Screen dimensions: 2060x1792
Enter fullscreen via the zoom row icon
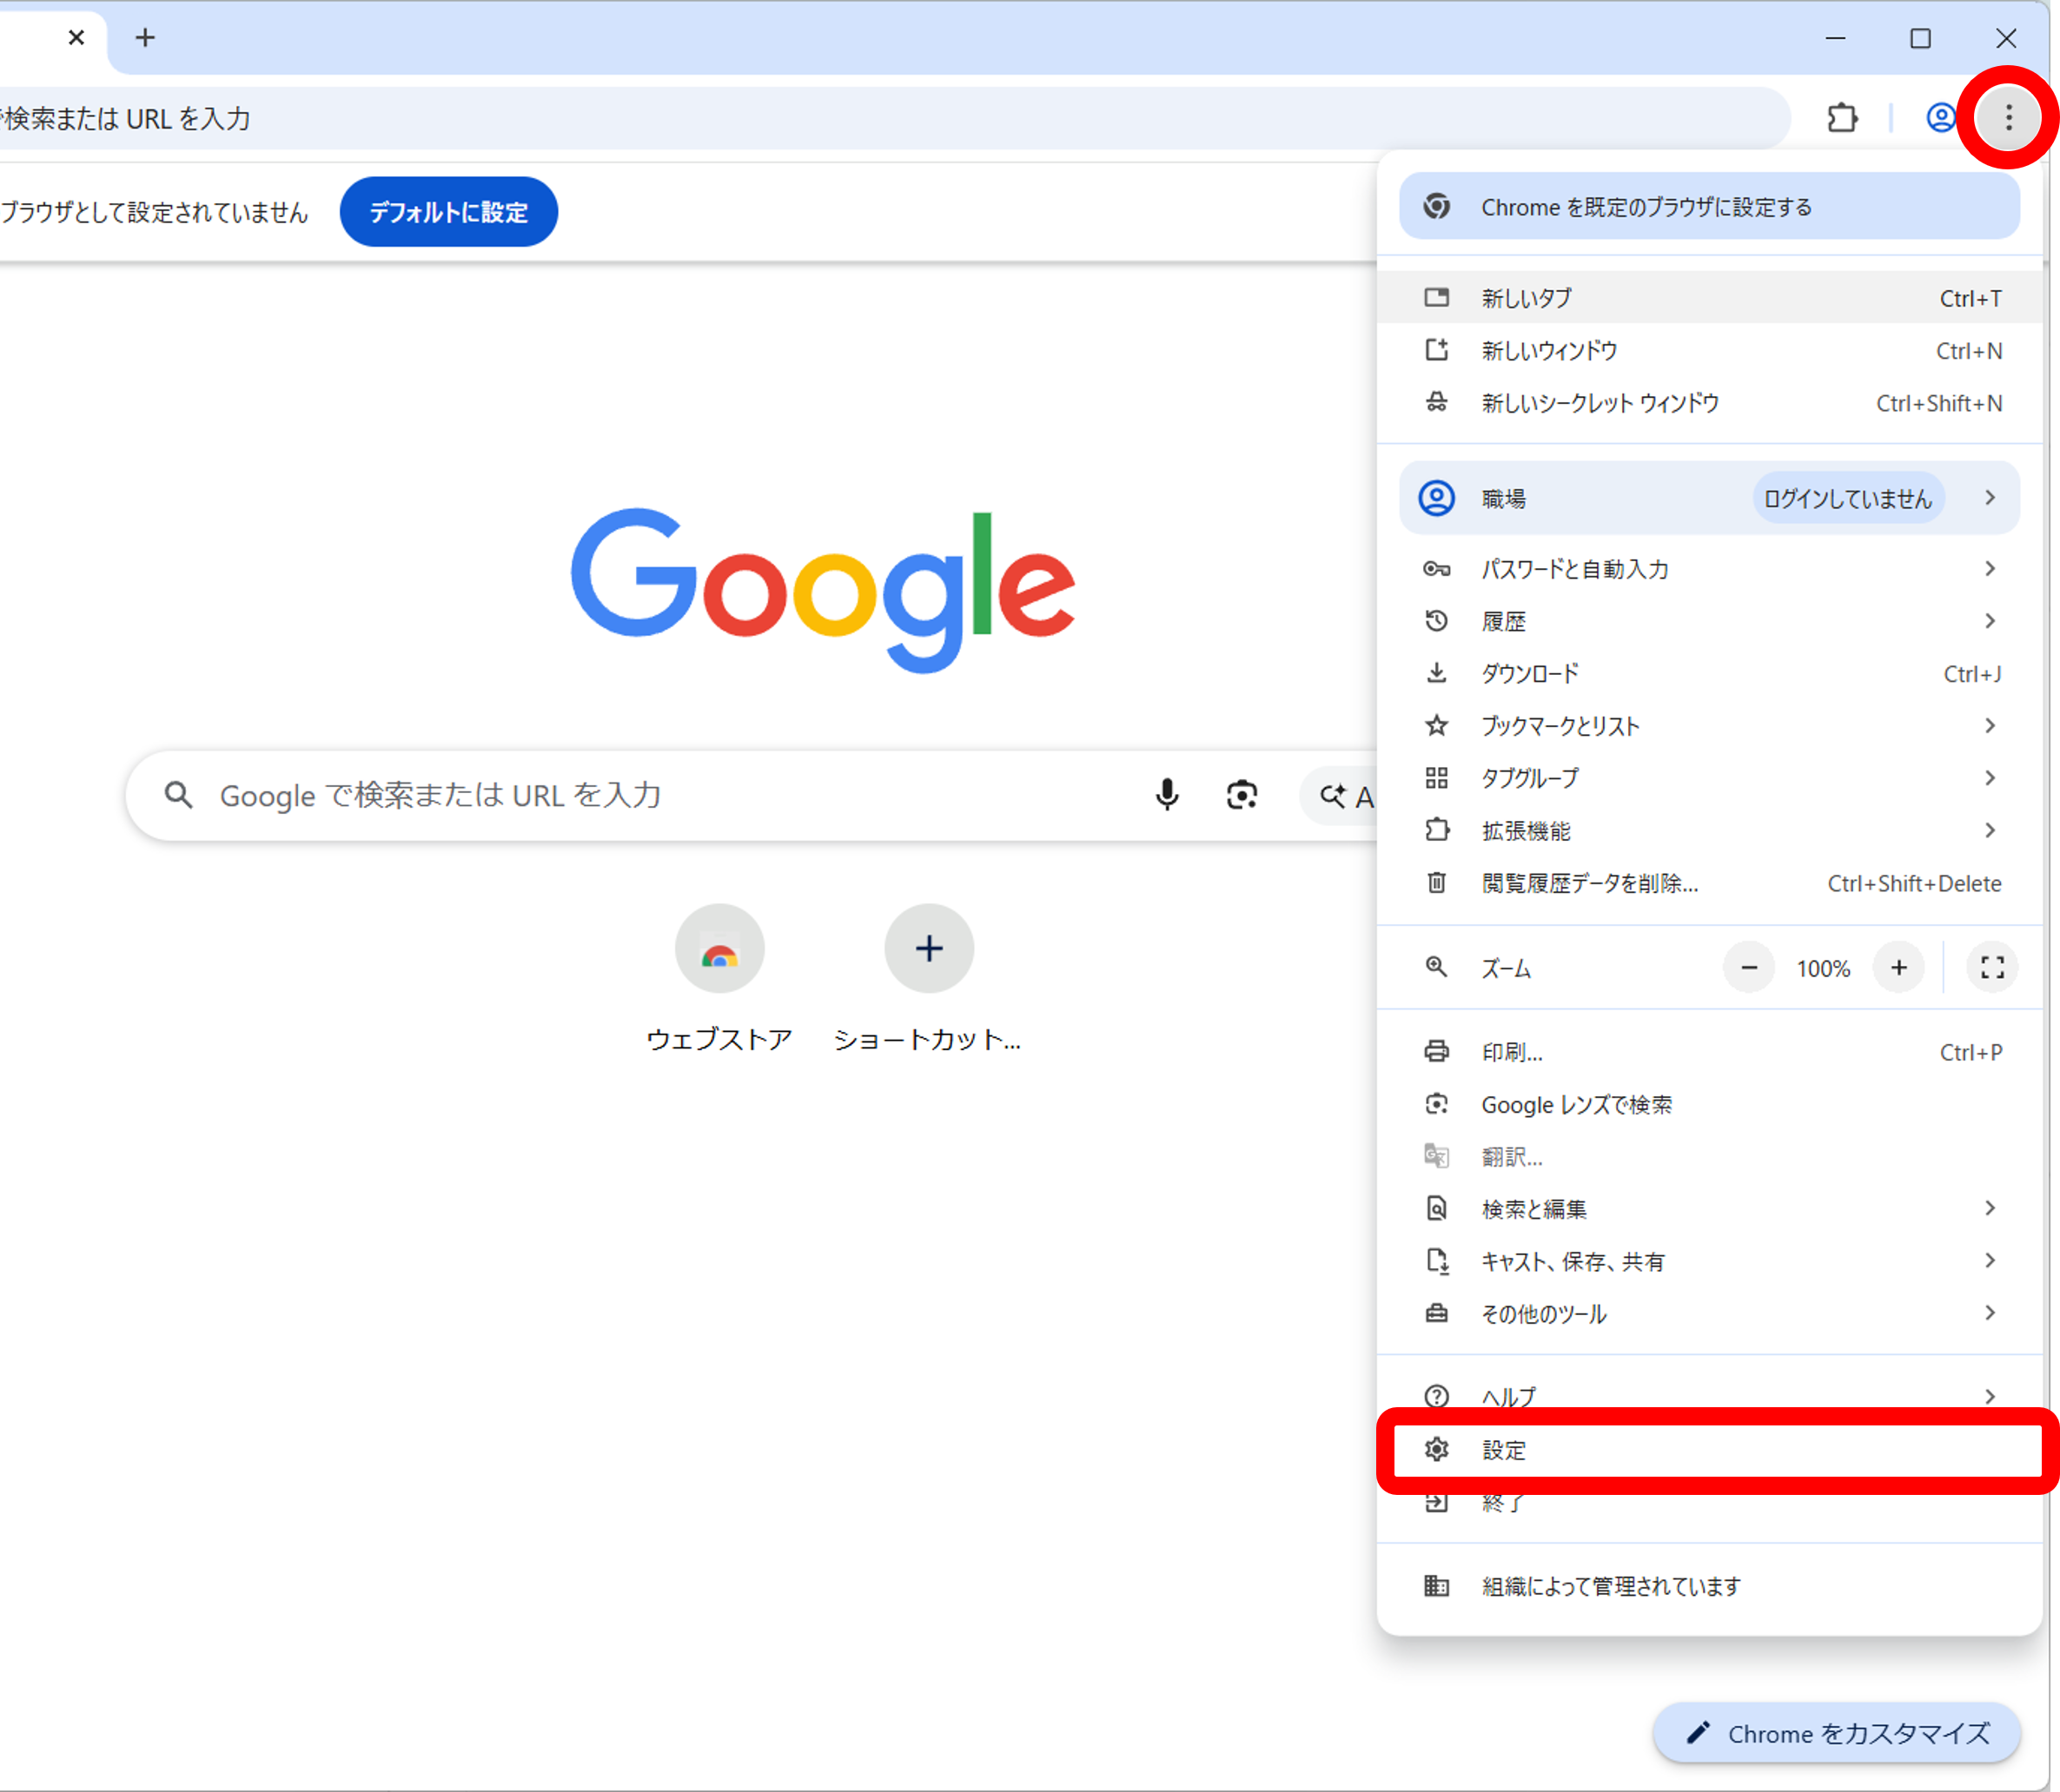(1991, 967)
